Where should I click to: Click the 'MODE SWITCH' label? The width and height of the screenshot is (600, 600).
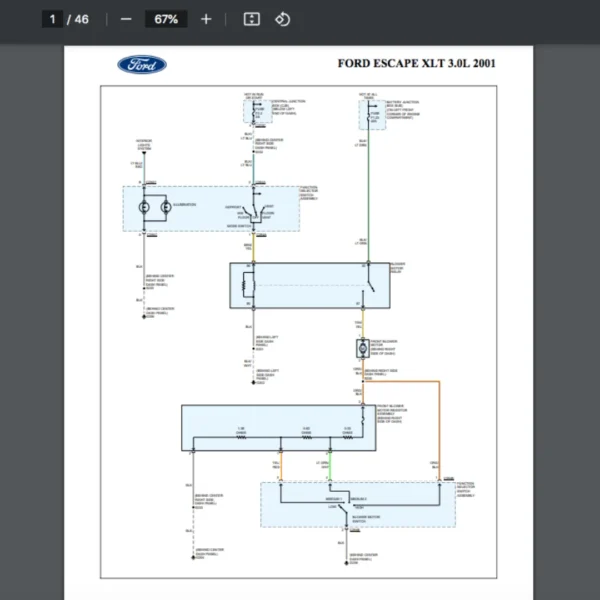239,226
